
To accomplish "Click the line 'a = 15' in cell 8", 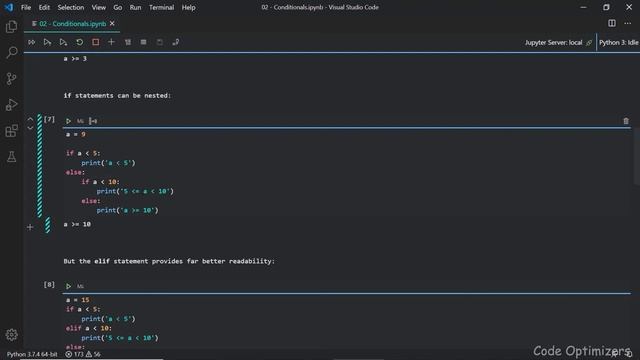I will tap(78, 300).
